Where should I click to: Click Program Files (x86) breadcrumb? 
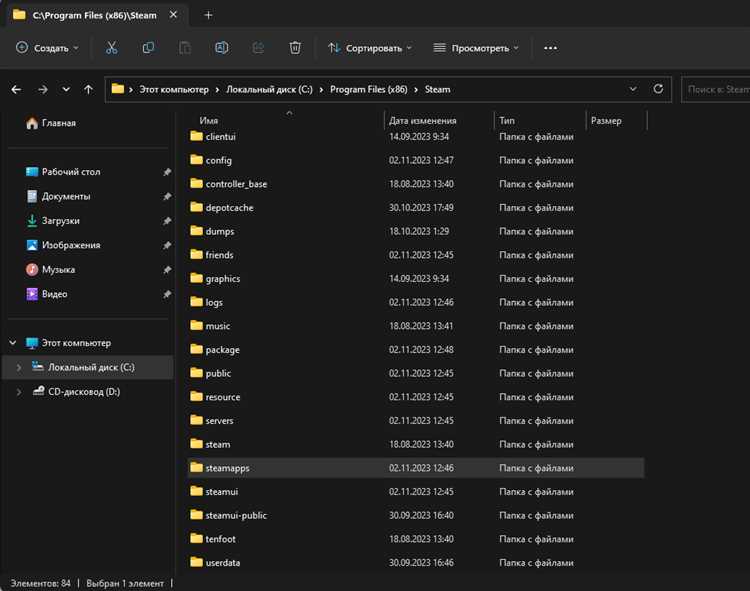pyautogui.click(x=369, y=89)
